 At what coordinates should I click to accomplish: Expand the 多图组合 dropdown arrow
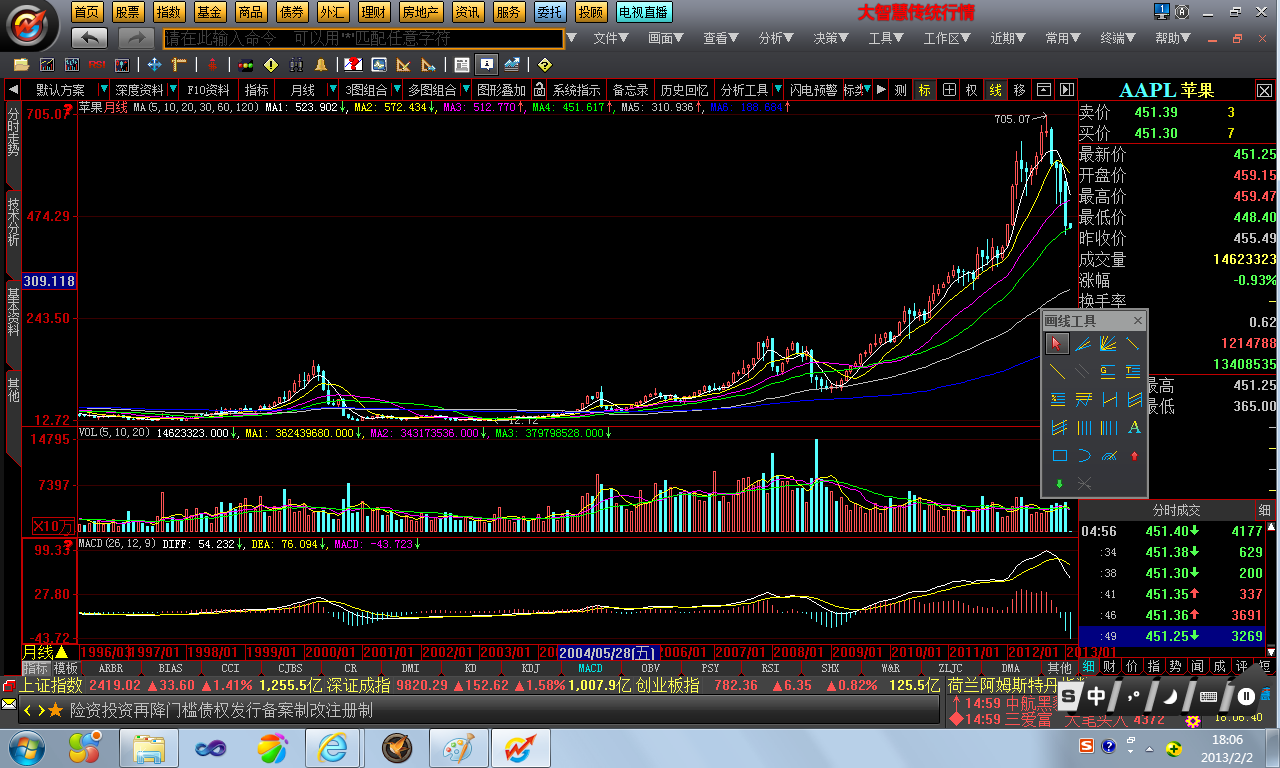464,89
